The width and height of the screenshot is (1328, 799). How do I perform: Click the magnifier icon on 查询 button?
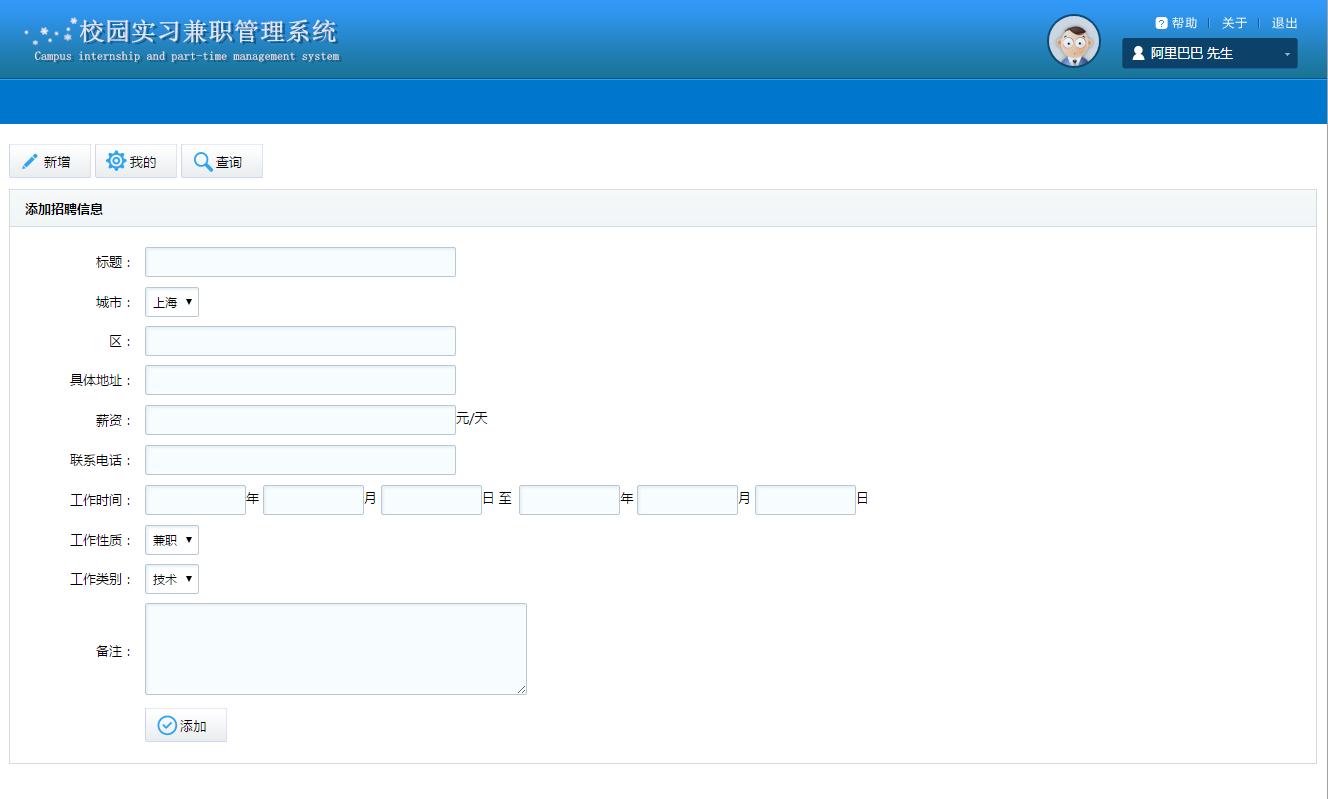(203, 161)
